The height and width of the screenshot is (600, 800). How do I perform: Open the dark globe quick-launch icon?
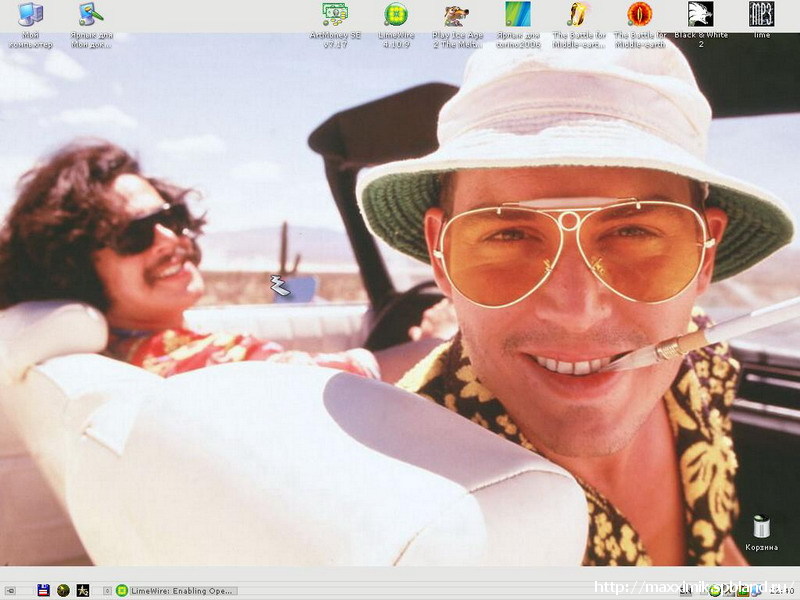[x=63, y=590]
